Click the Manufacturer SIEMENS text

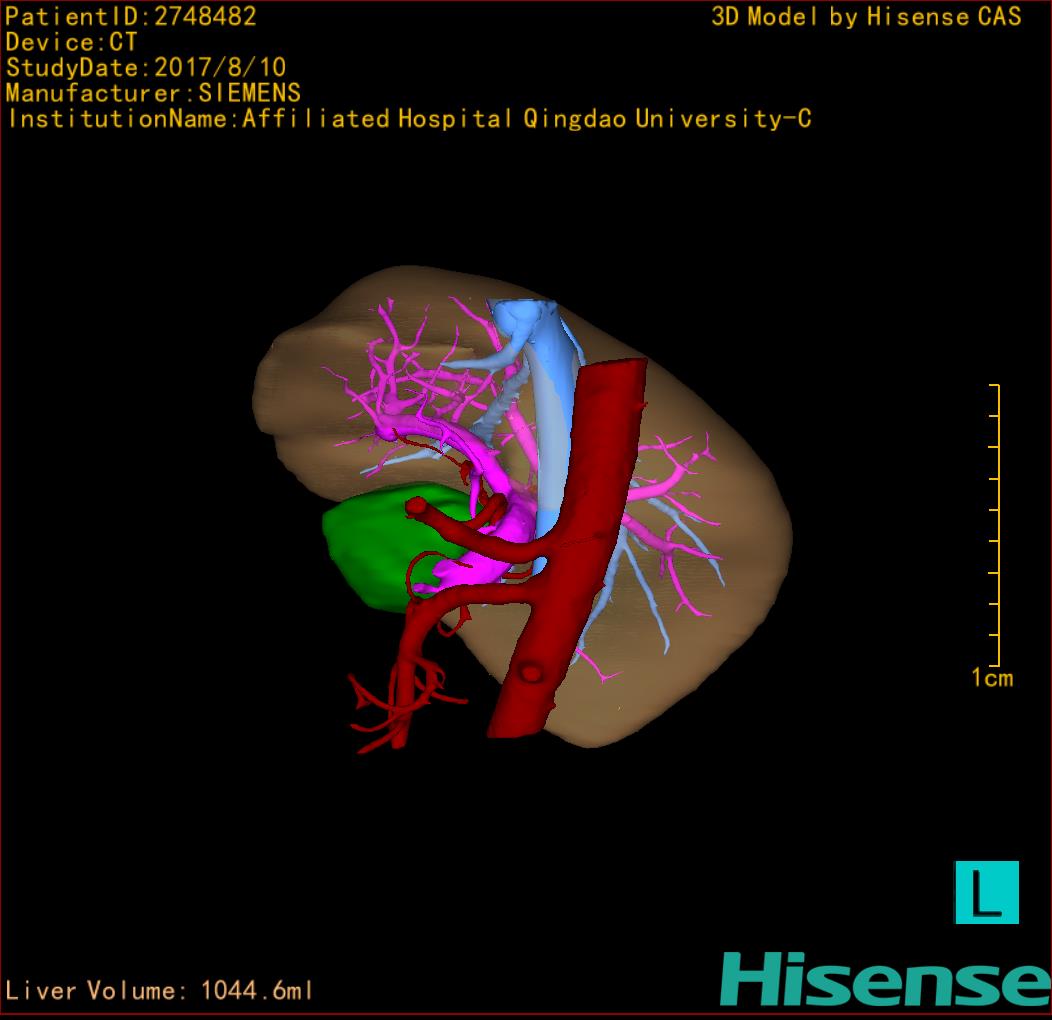153,93
